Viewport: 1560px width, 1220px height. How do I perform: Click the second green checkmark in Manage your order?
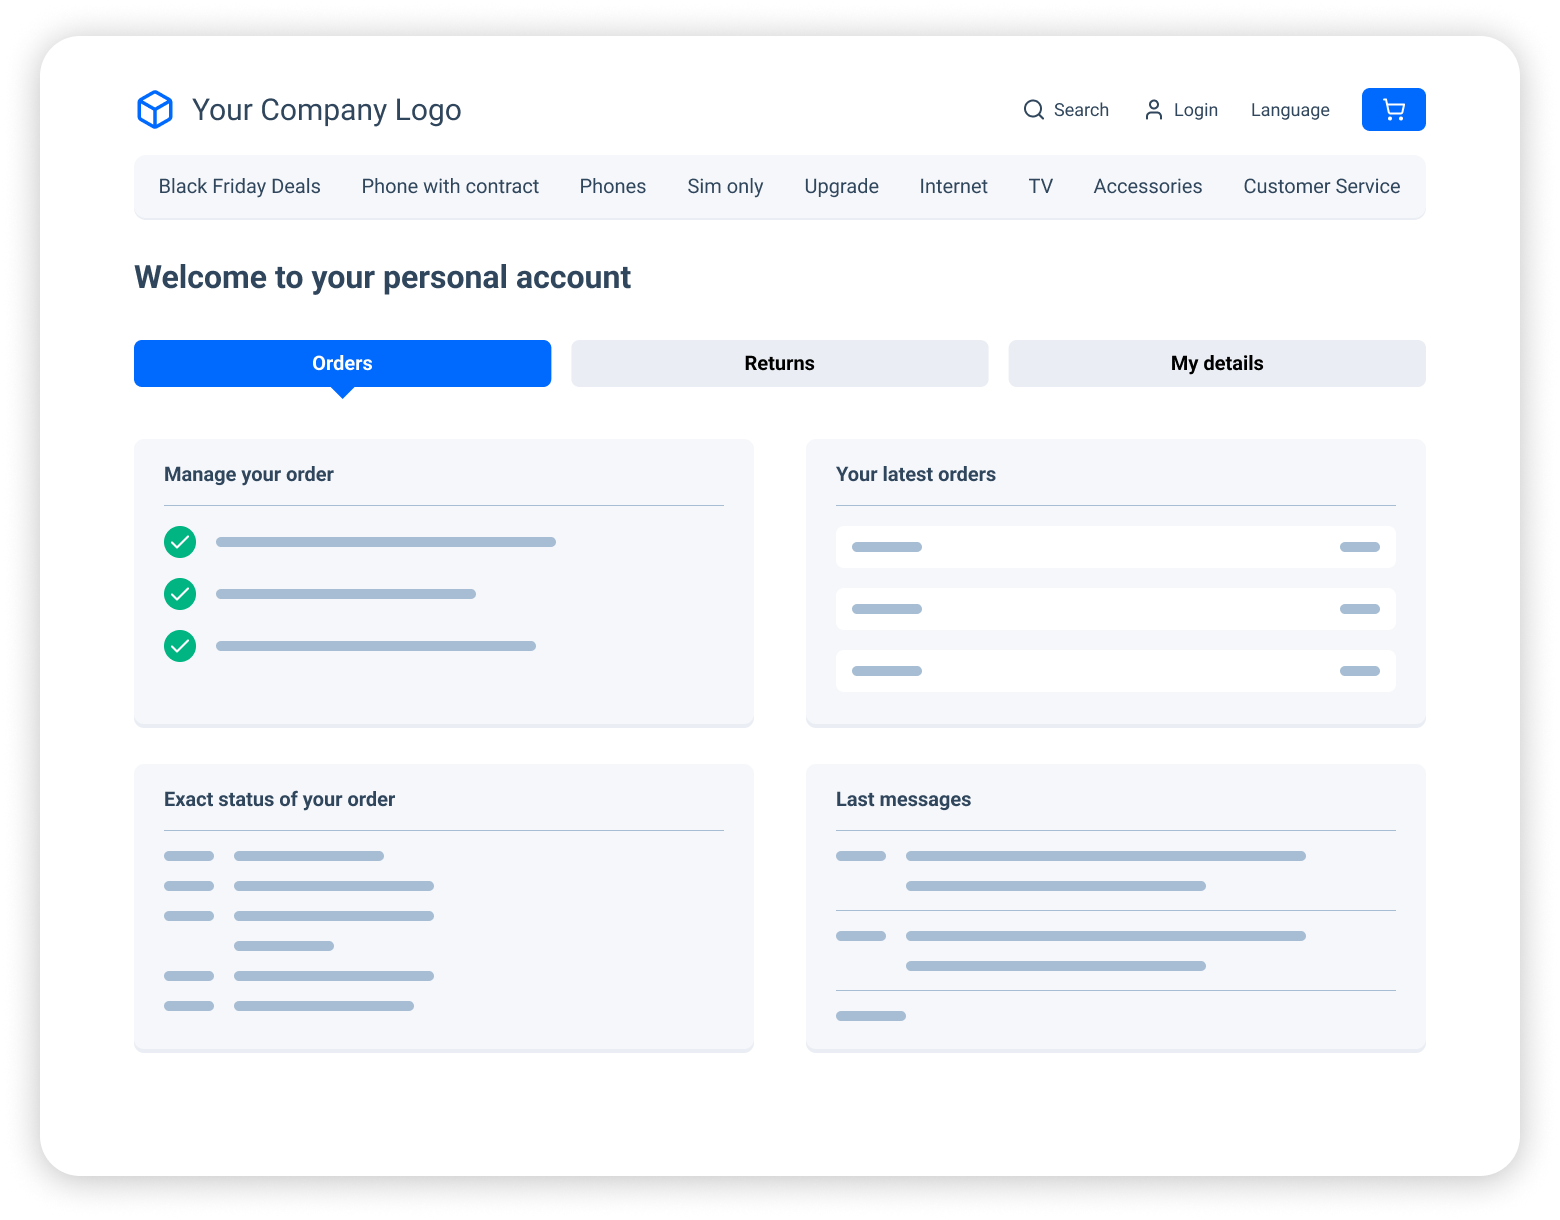click(x=180, y=594)
